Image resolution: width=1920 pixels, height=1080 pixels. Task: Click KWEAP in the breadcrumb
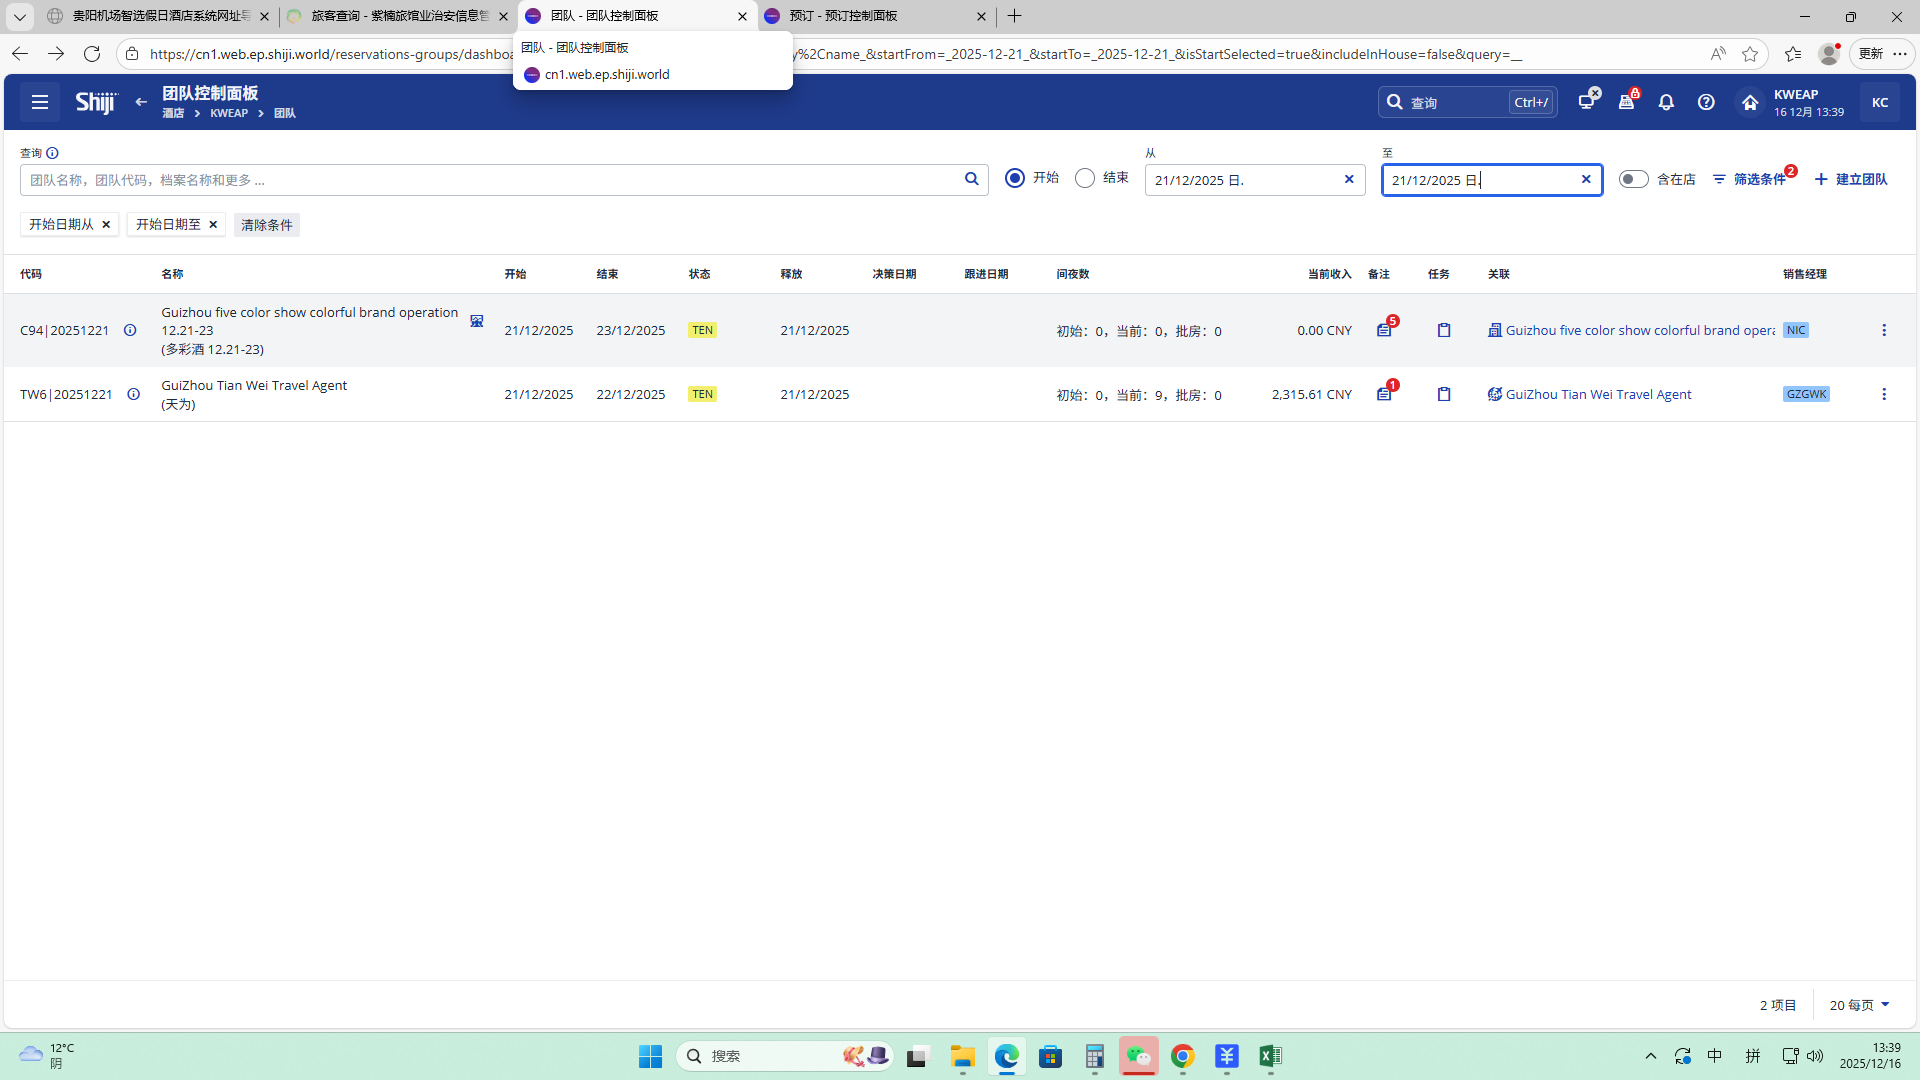click(229, 113)
